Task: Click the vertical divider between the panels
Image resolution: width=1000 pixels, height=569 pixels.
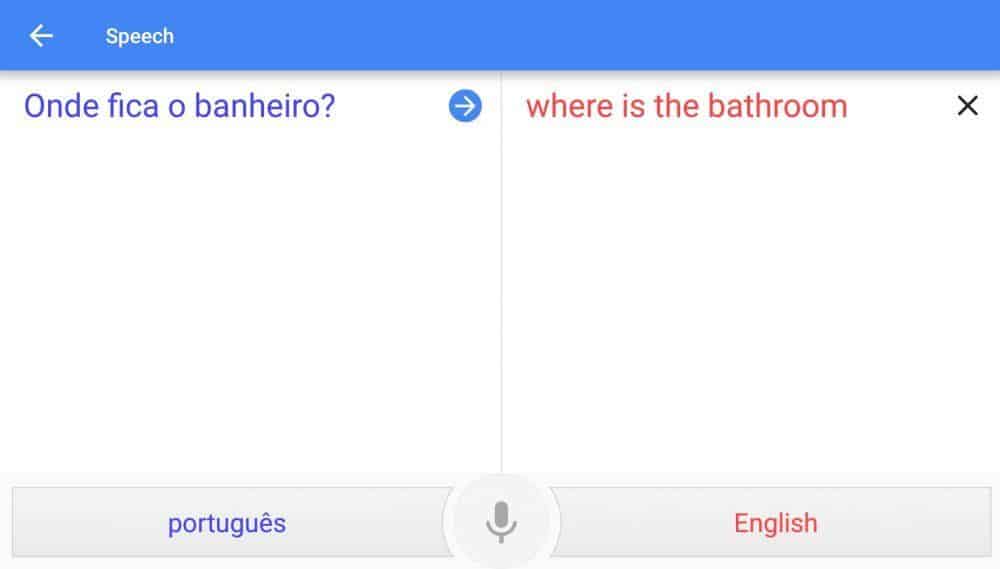Action: click(501, 274)
